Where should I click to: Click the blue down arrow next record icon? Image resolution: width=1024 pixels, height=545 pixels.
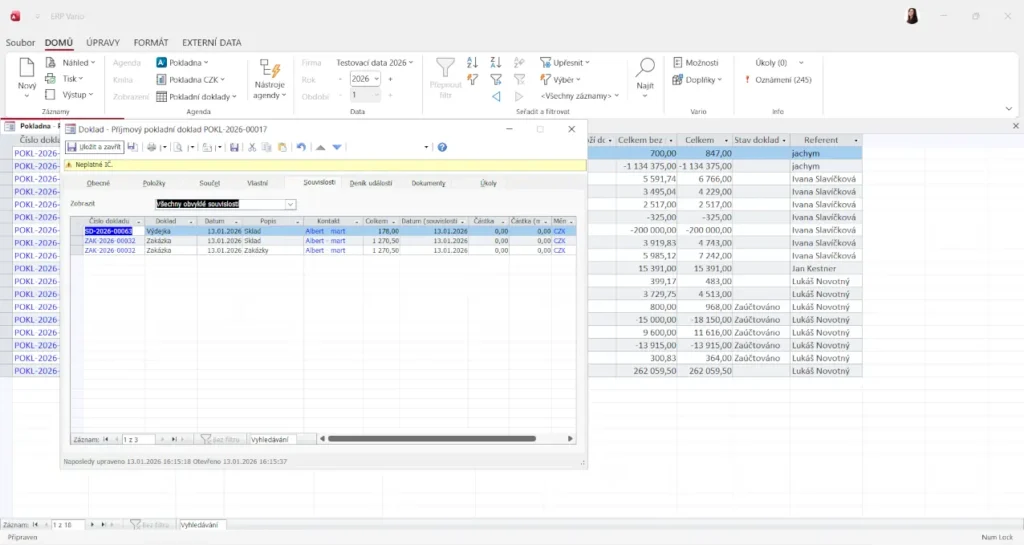point(338,147)
